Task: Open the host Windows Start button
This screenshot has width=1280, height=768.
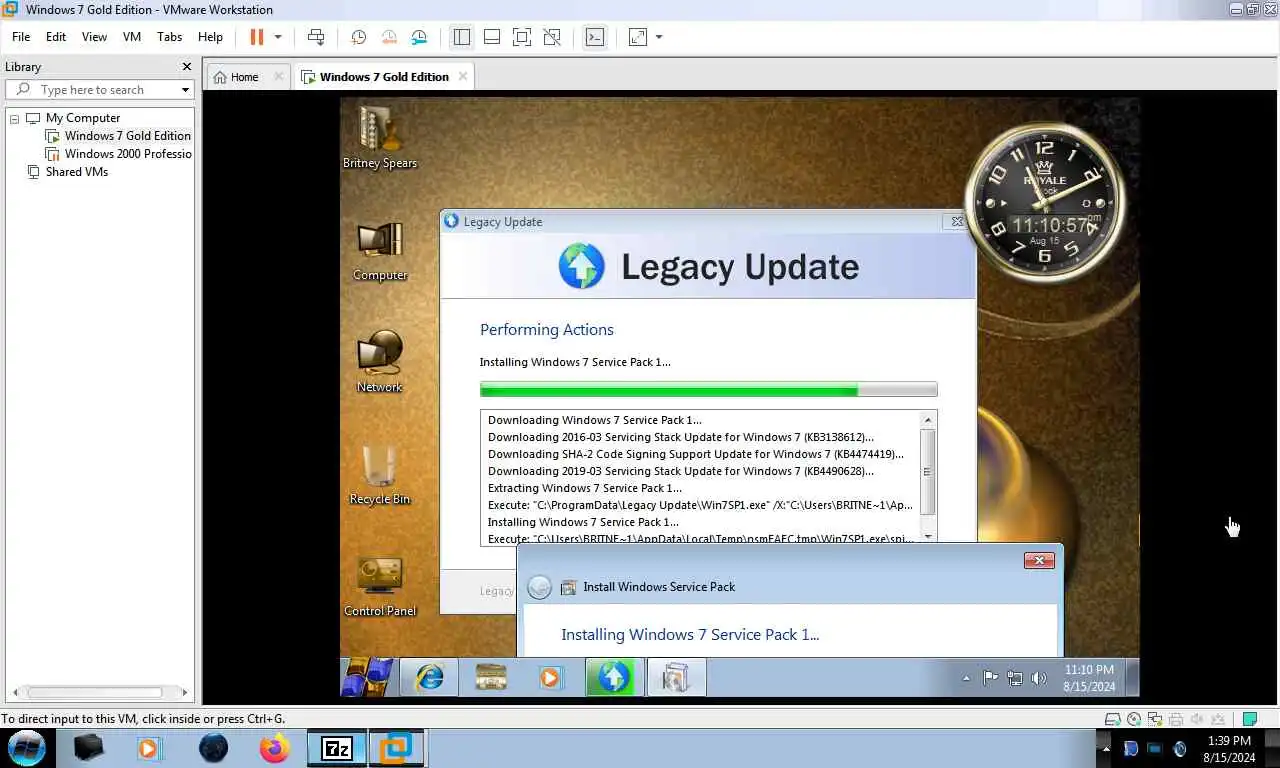Action: [x=26, y=748]
